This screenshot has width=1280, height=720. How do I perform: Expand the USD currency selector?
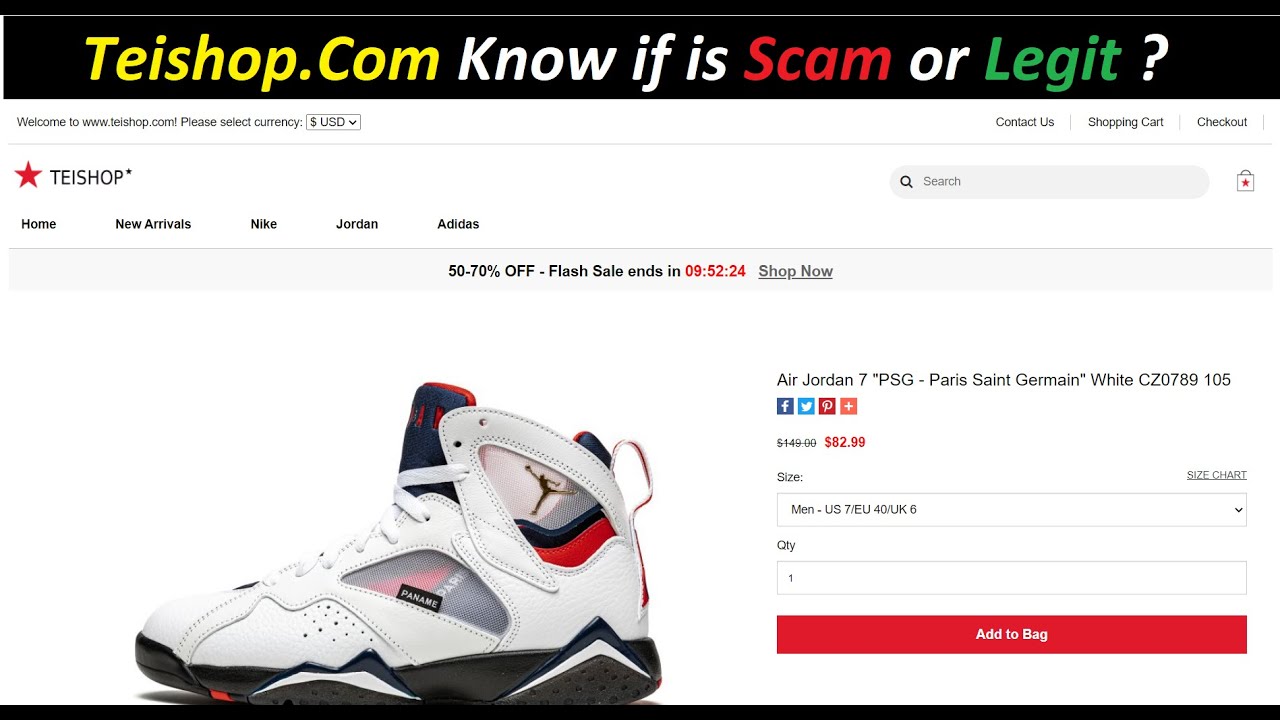pos(334,122)
